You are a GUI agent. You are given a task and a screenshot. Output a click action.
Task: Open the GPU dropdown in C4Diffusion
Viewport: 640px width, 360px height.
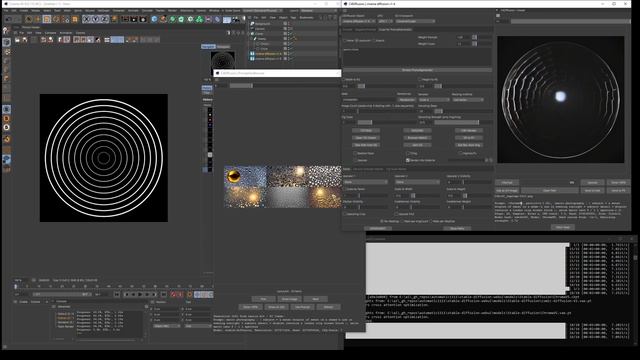385,21
